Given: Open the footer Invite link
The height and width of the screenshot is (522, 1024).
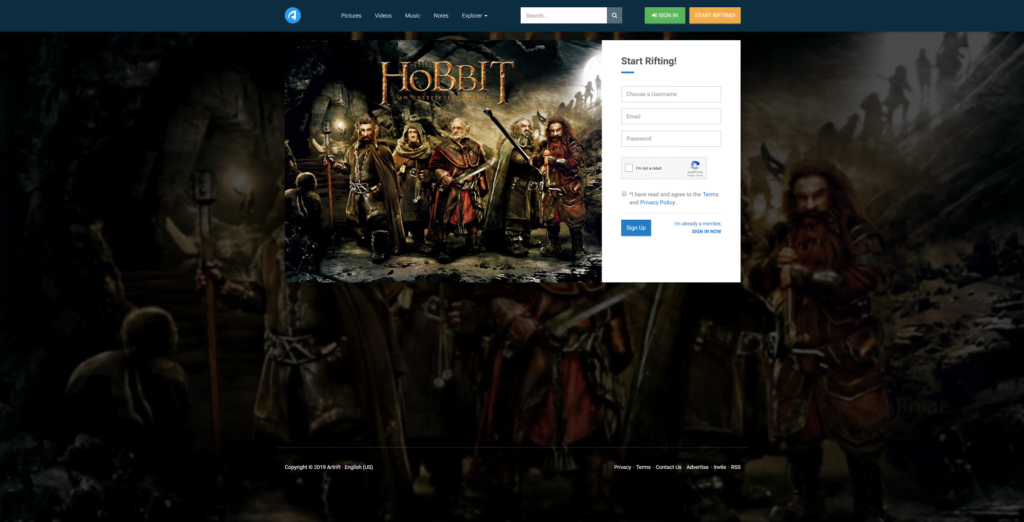Looking at the screenshot, I should [x=720, y=467].
